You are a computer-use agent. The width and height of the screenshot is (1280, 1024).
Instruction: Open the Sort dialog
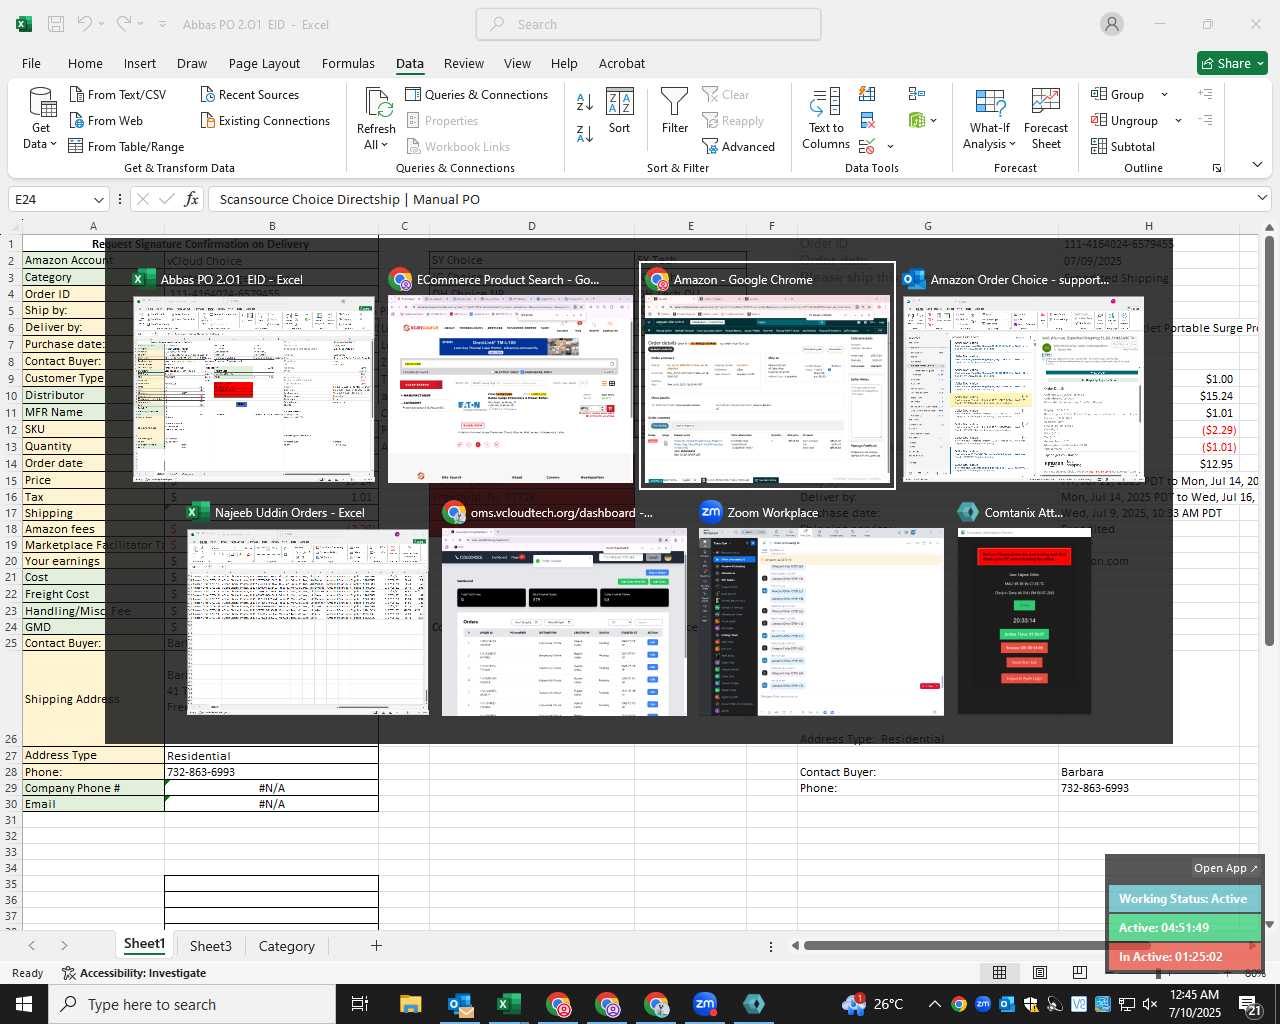620,112
